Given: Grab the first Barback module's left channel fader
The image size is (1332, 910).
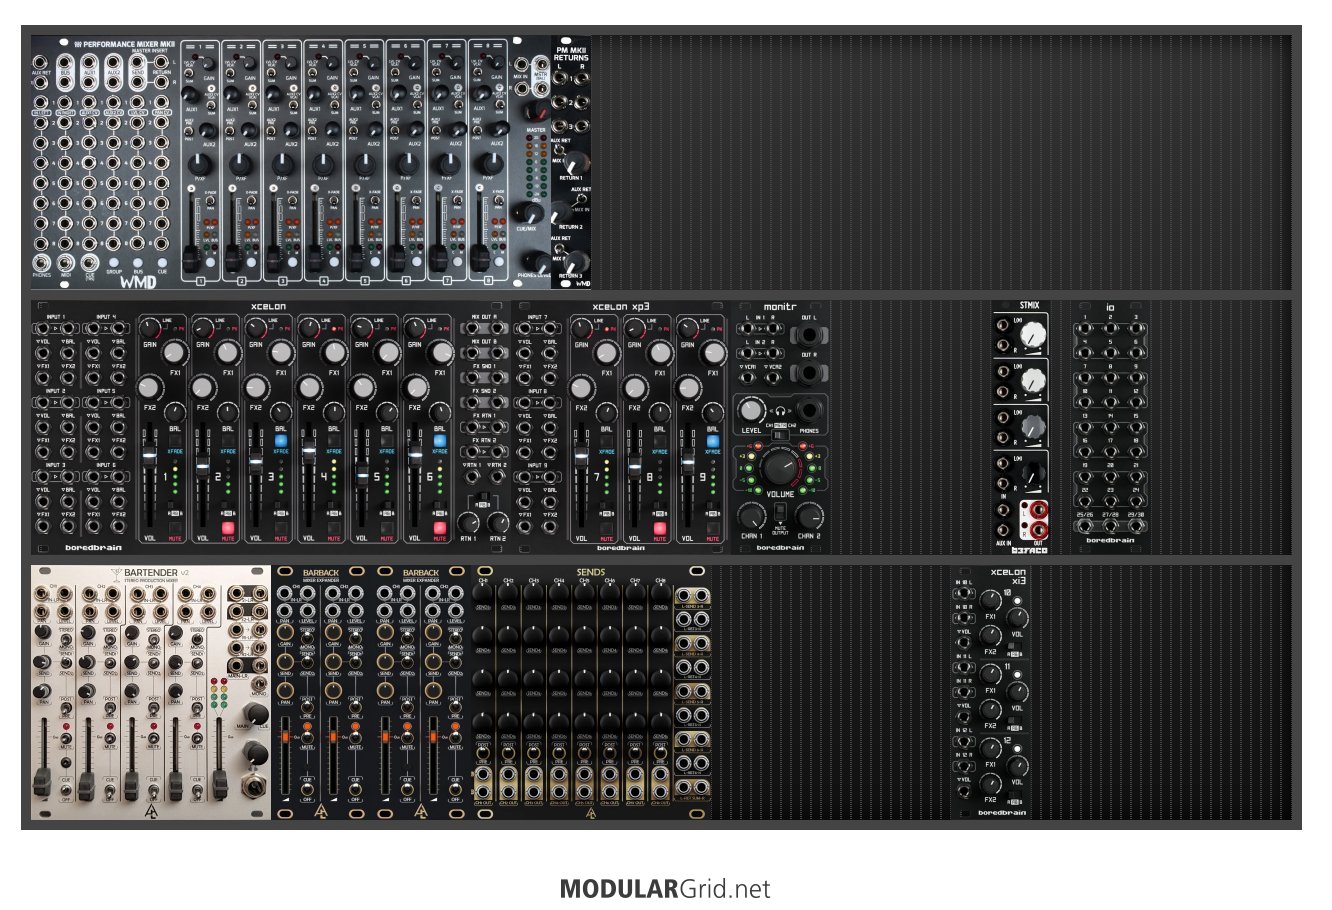Looking at the screenshot, I should 285,739.
